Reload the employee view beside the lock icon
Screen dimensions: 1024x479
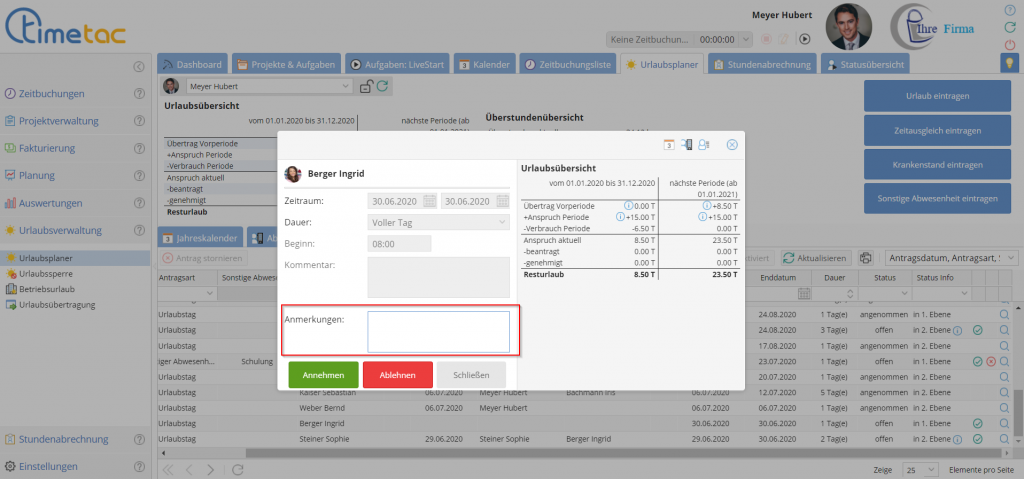pos(382,87)
